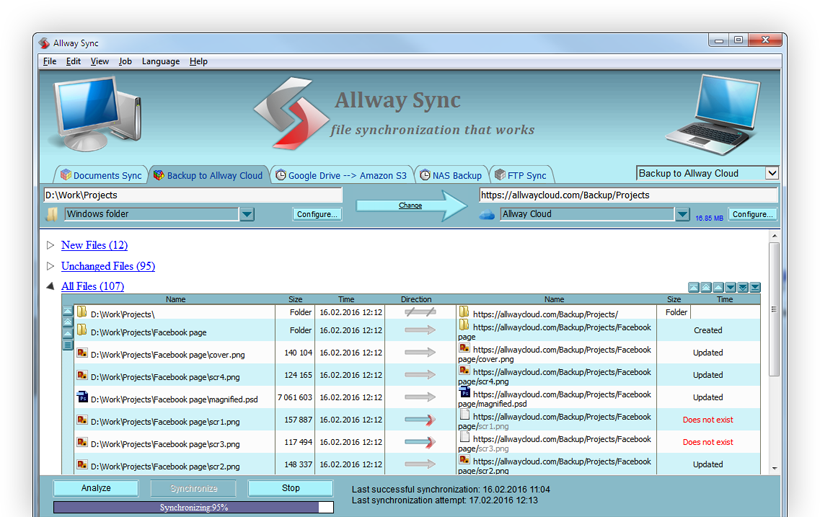Open the NAS Backup tab
The image size is (820, 517).
(451, 175)
